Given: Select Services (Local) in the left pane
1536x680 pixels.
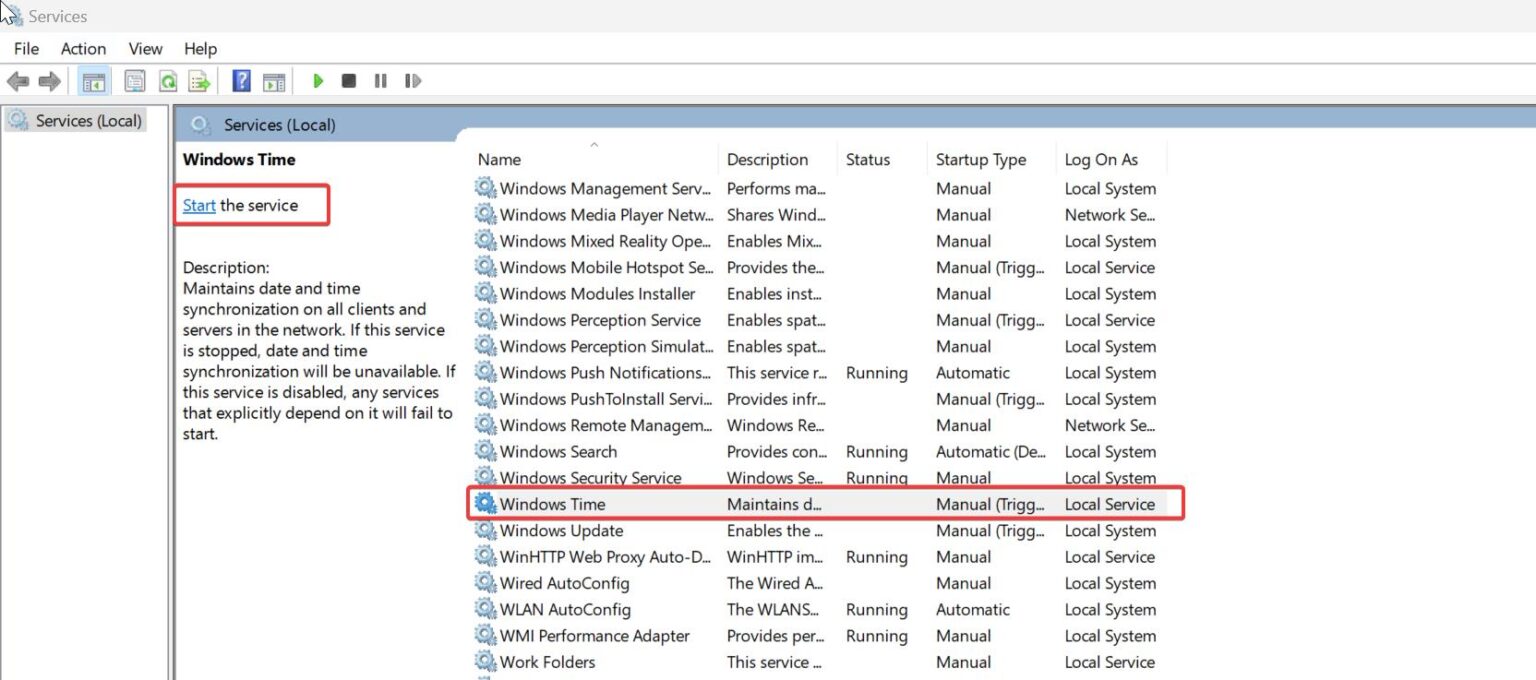Looking at the screenshot, I should click(85, 120).
